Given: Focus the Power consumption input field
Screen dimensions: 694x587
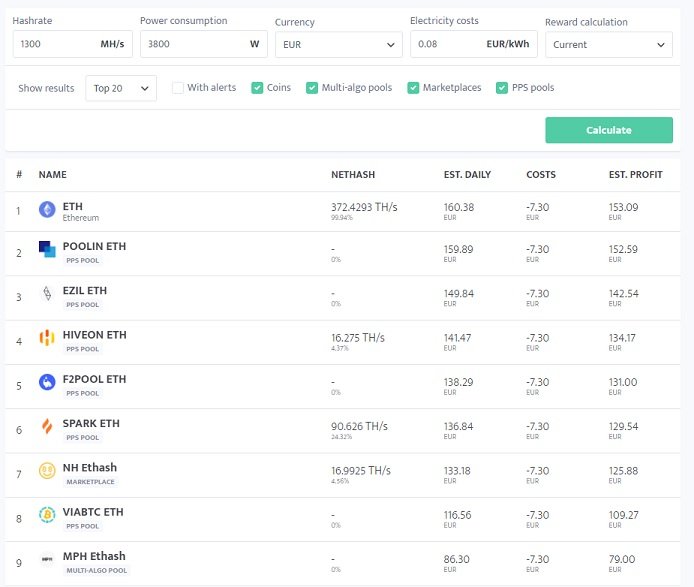Looking at the screenshot, I should 204,44.
